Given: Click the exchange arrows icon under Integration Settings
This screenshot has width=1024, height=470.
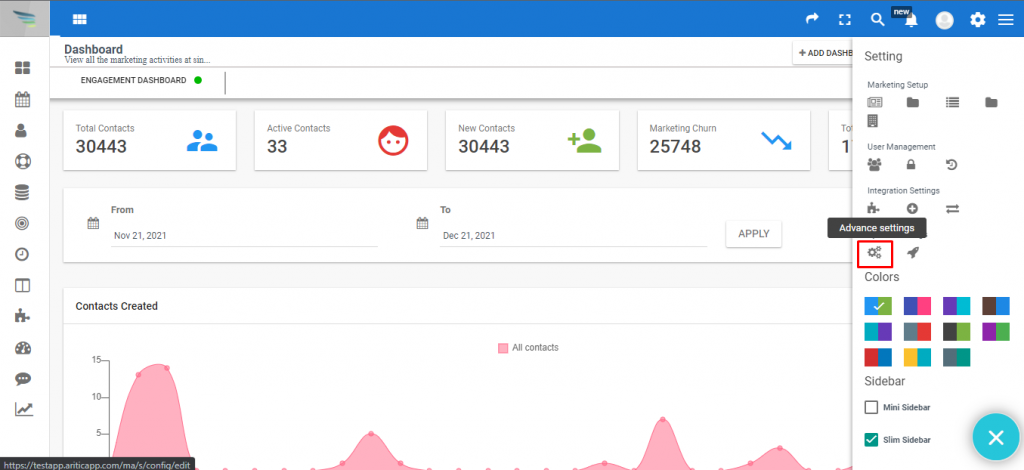Looking at the screenshot, I should click(x=952, y=209).
